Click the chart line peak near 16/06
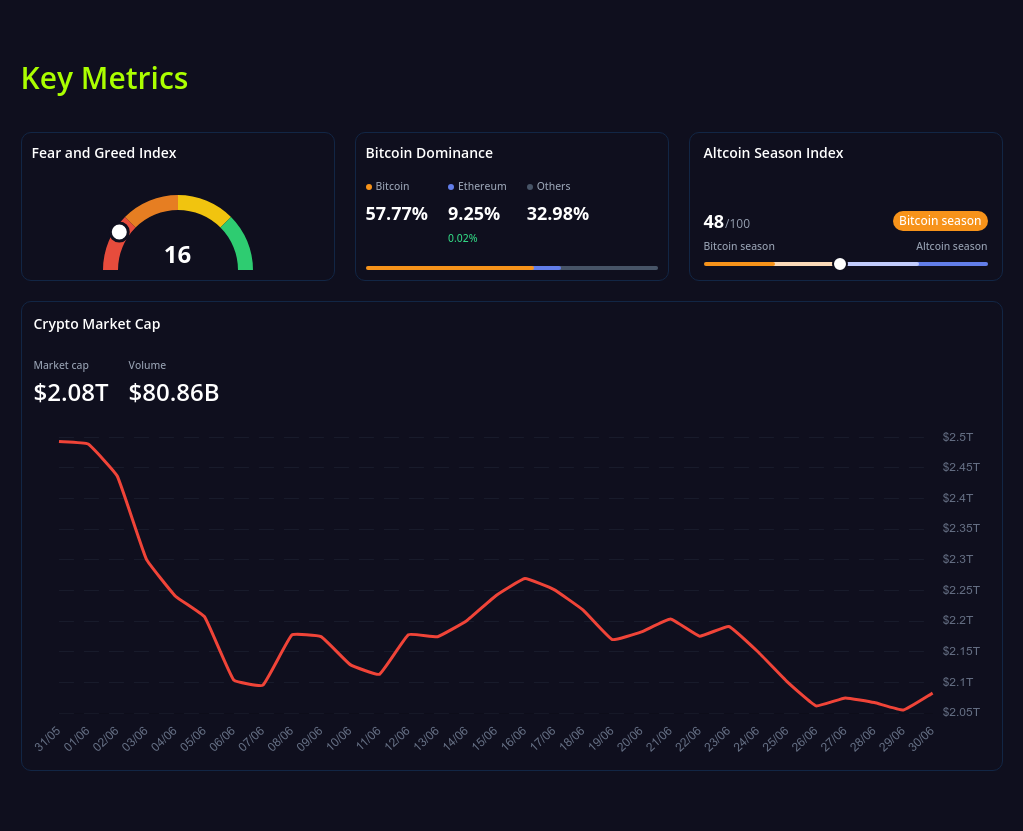This screenshot has width=1023, height=831. 526,579
